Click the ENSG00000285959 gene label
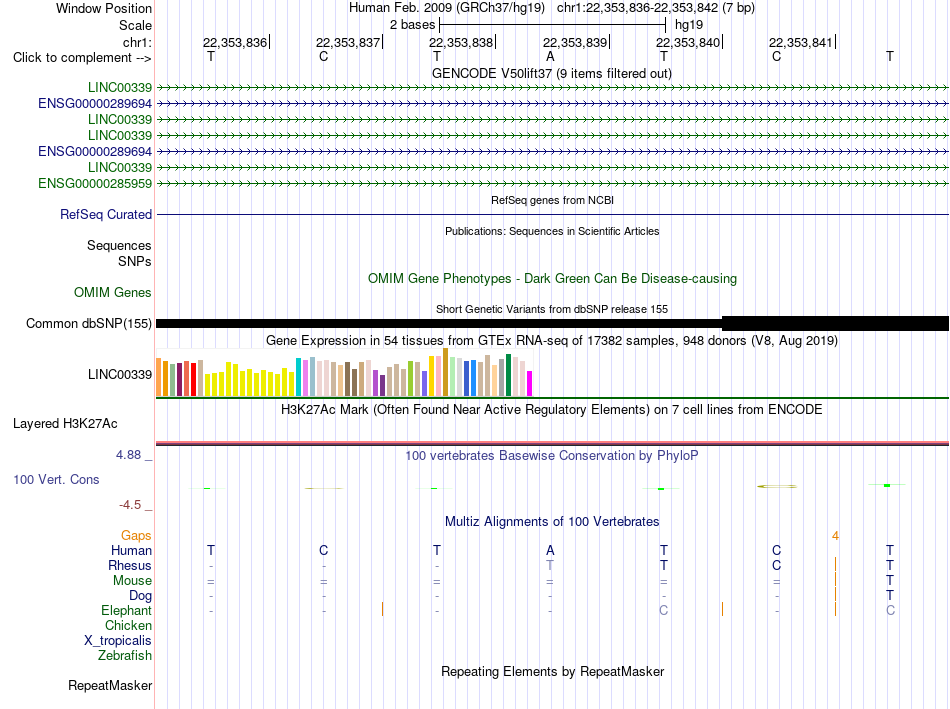 click(x=95, y=183)
